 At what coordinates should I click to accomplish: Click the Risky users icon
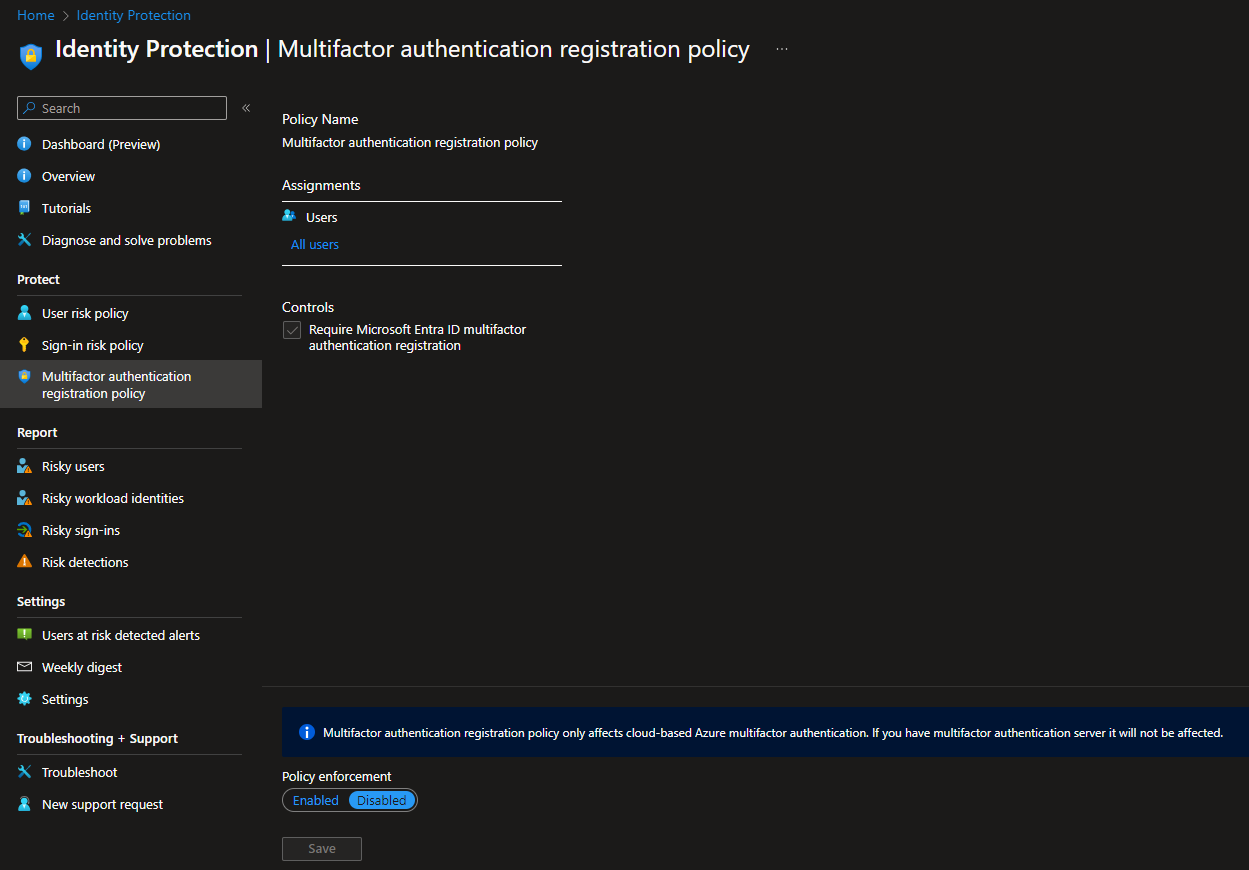coord(25,466)
